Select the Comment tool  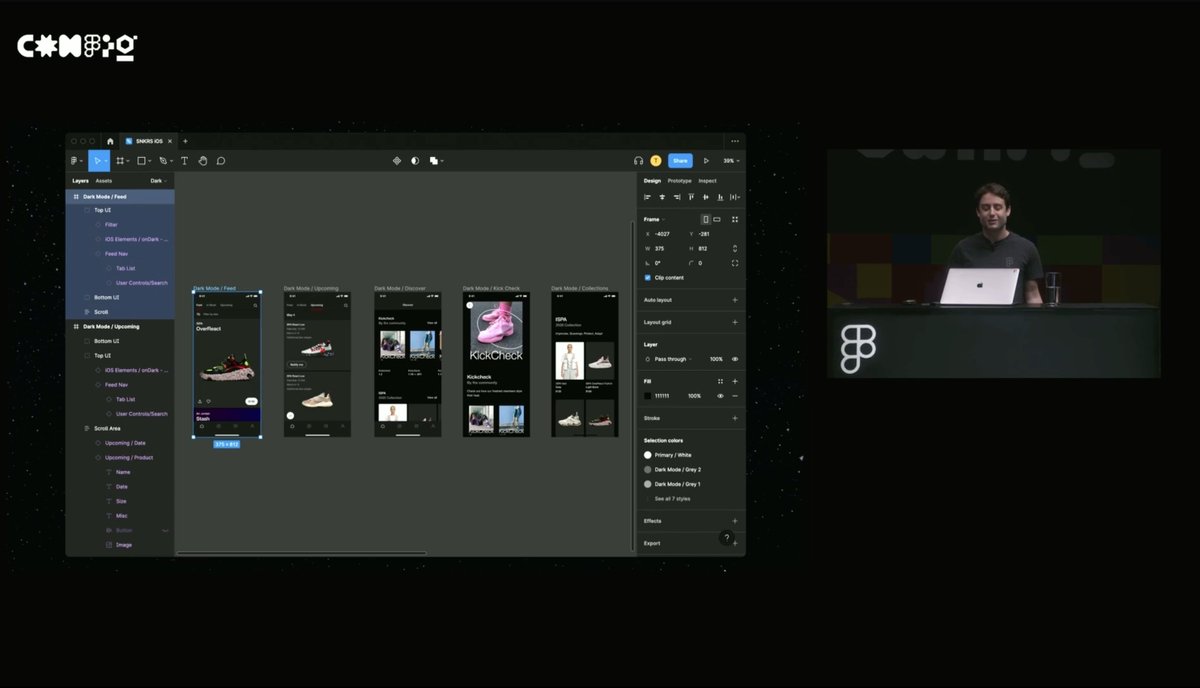[x=221, y=160]
